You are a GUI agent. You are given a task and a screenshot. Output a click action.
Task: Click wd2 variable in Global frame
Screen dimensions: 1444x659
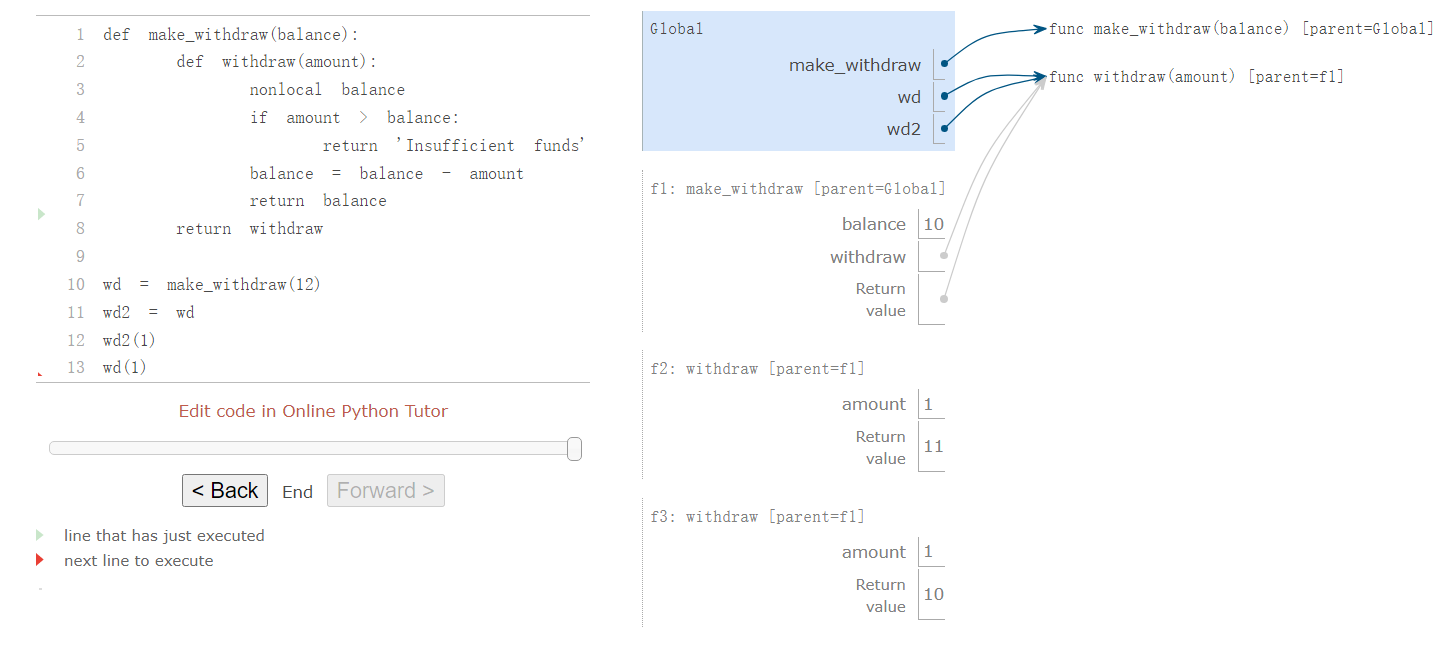tap(904, 129)
